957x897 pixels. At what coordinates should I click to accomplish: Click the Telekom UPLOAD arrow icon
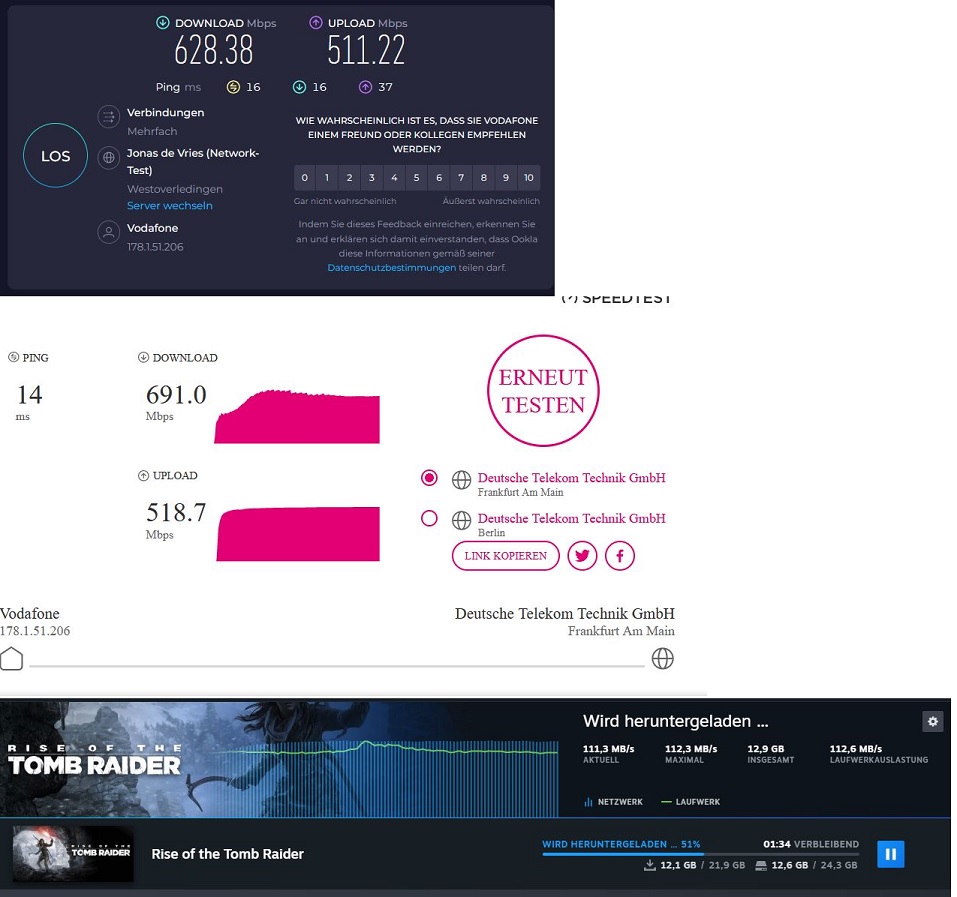point(143,475)
